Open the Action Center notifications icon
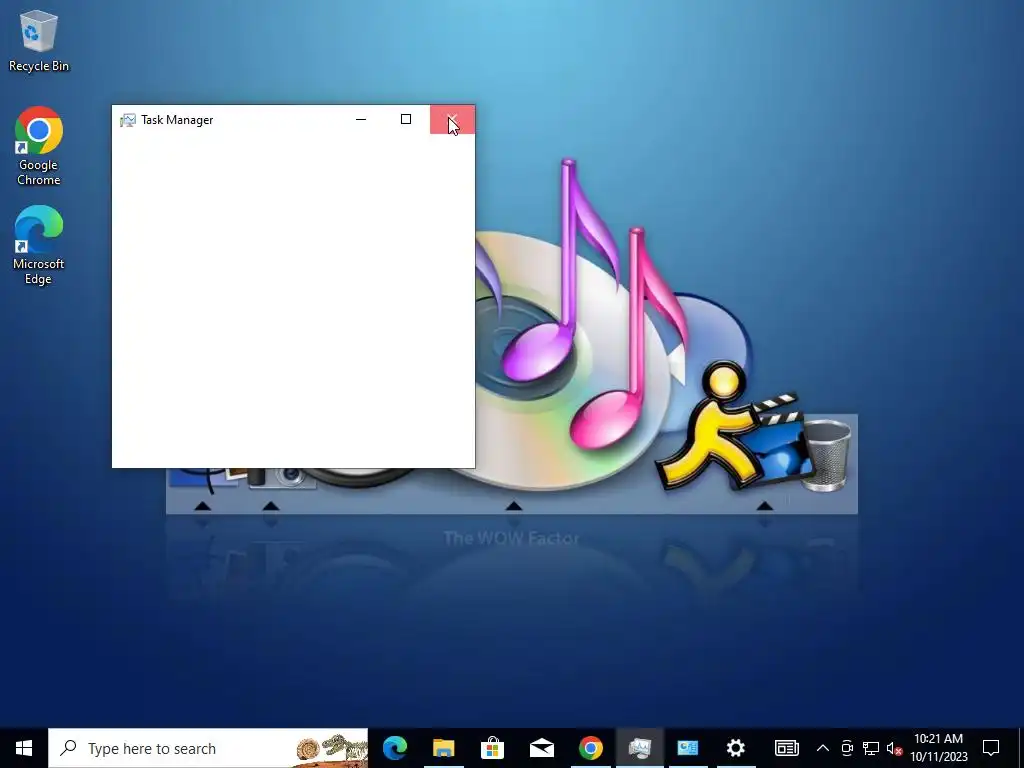This screenshot has height=768, width=1024. (x=991, y=748)
